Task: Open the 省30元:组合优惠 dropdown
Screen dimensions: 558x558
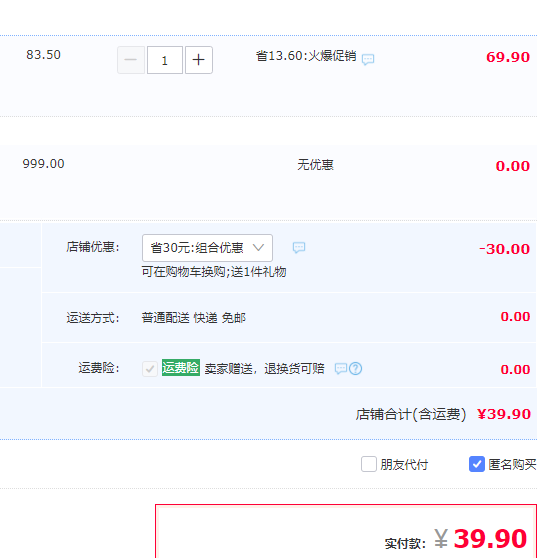Action: (207, 248)
